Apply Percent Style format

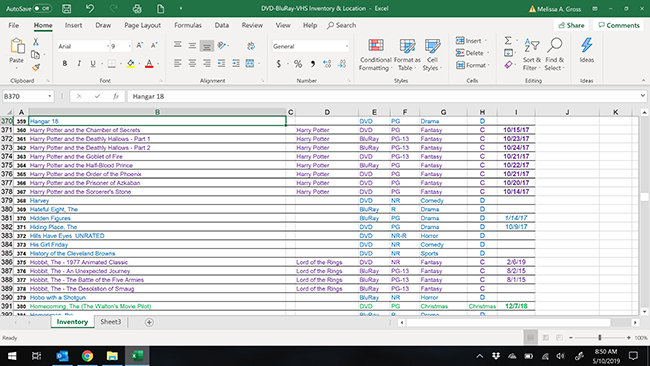(x=298, y=64)
